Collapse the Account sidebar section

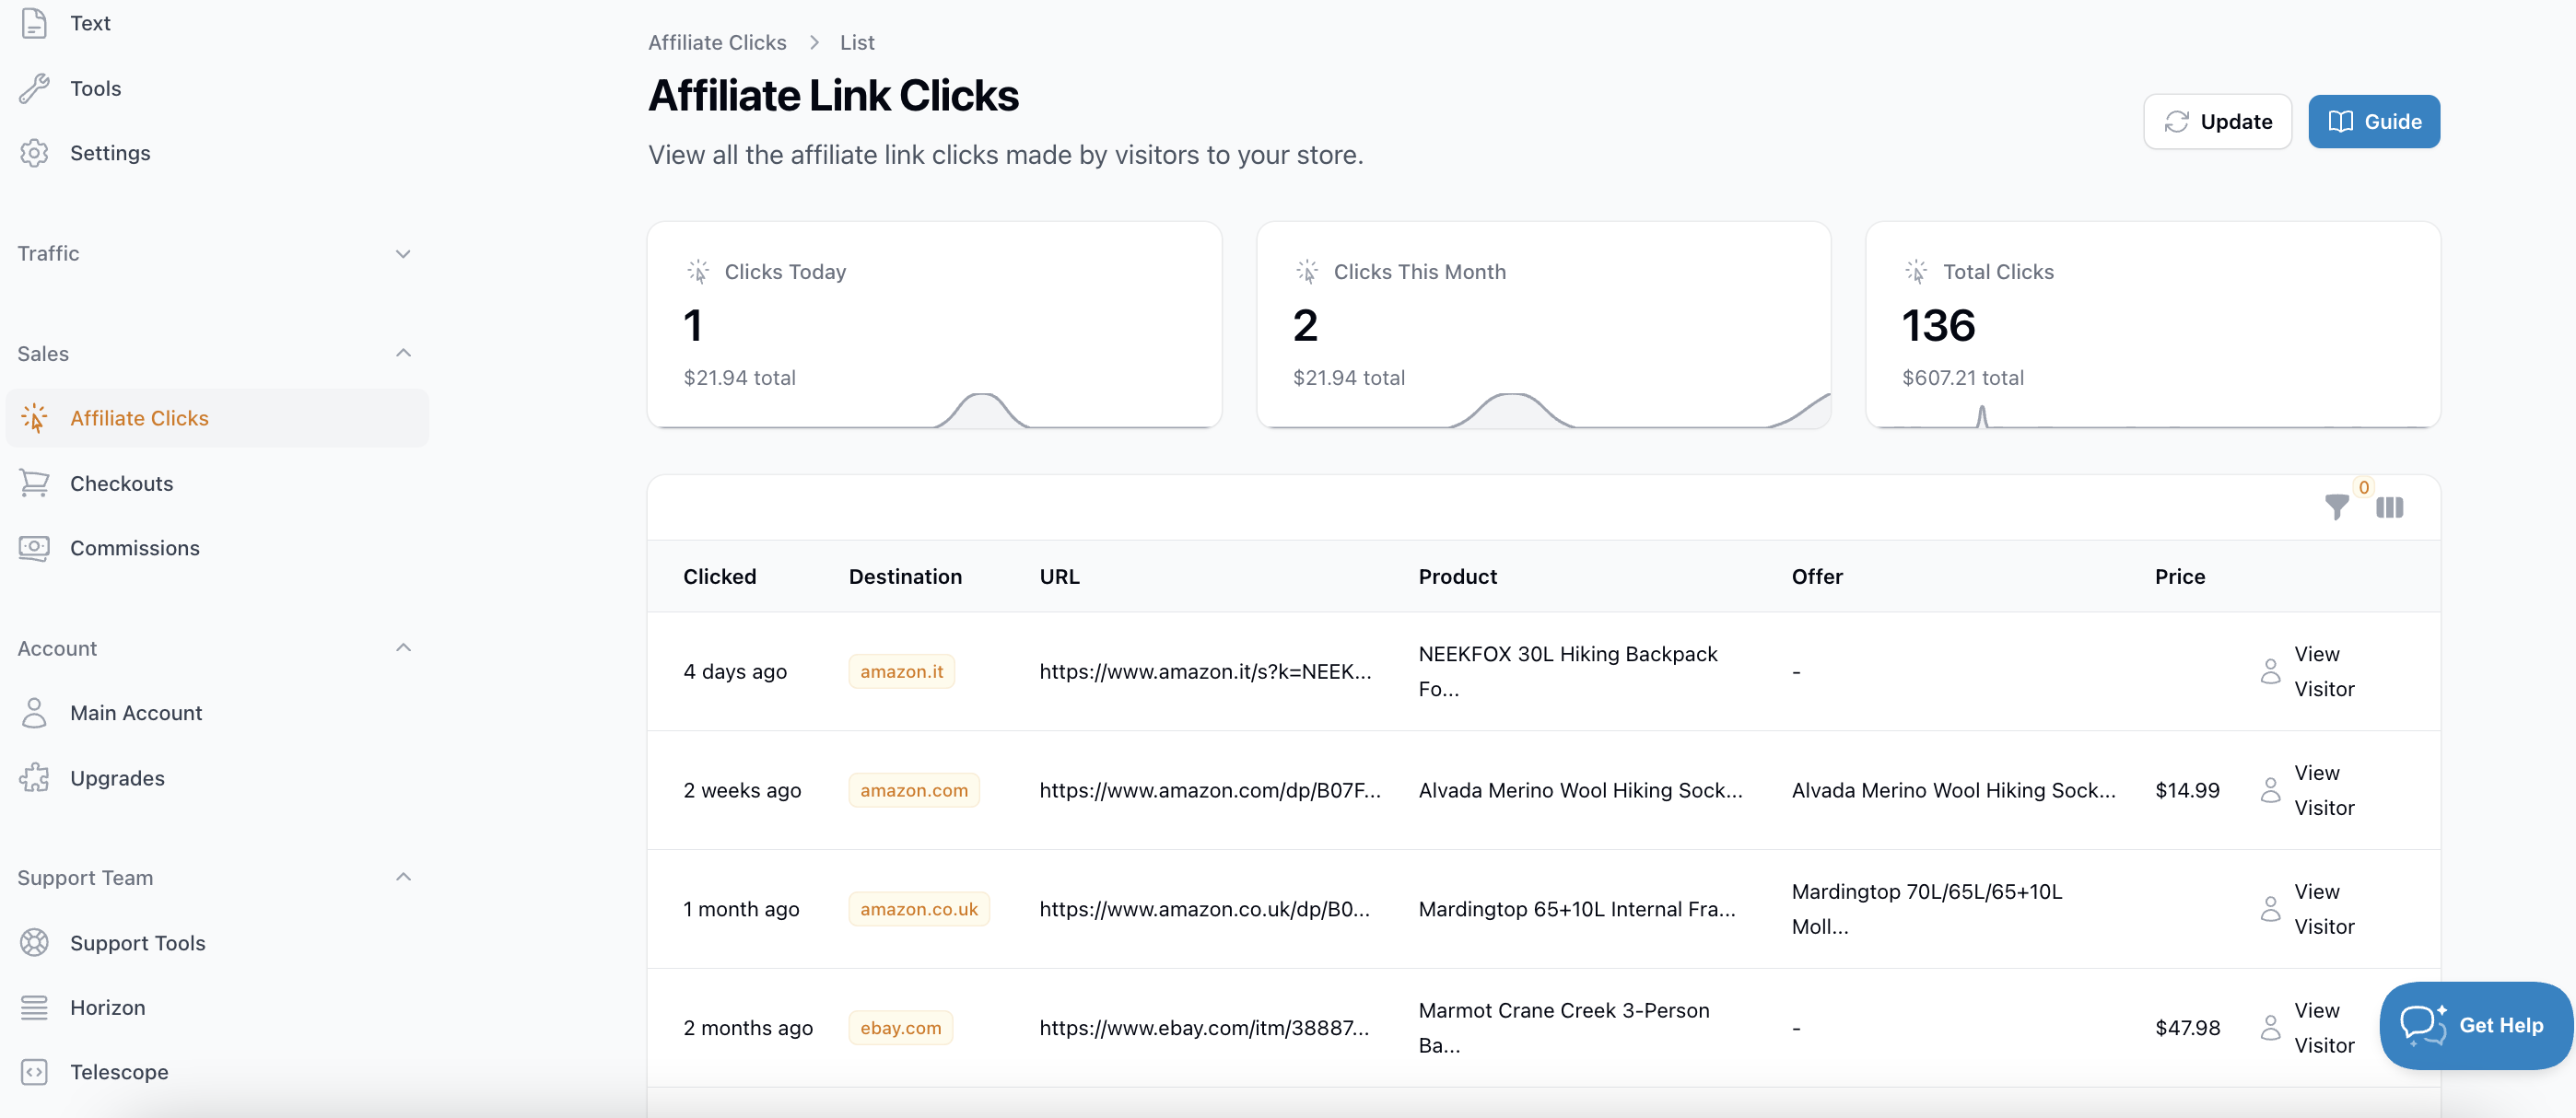click(403, 648)
